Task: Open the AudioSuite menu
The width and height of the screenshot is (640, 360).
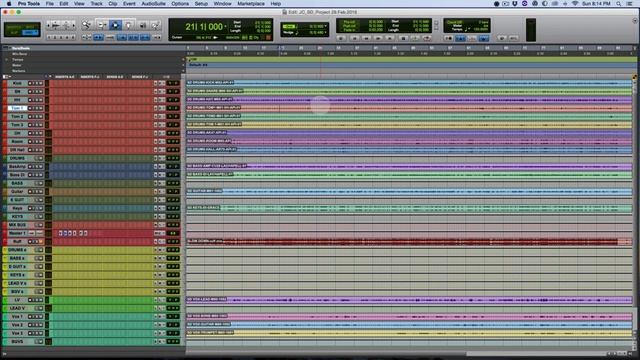Action: (153, 4)
